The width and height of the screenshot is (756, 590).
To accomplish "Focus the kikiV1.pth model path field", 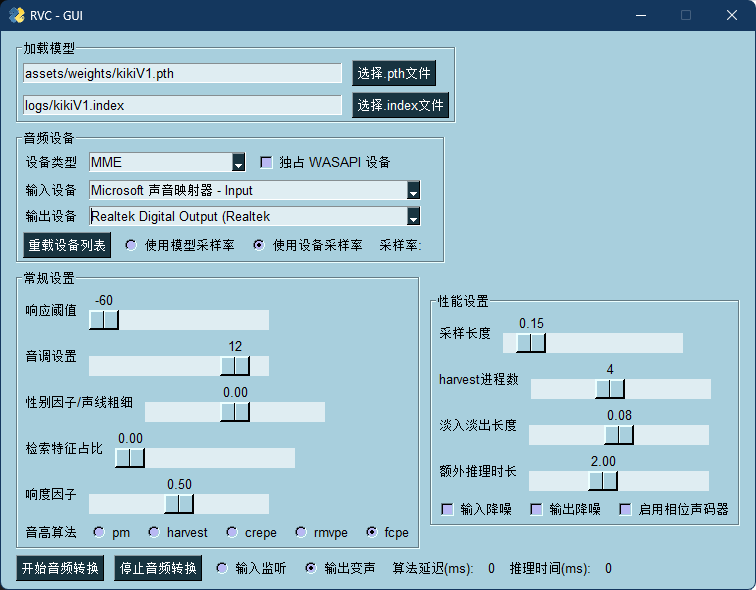I will click(x=182, y=73).
